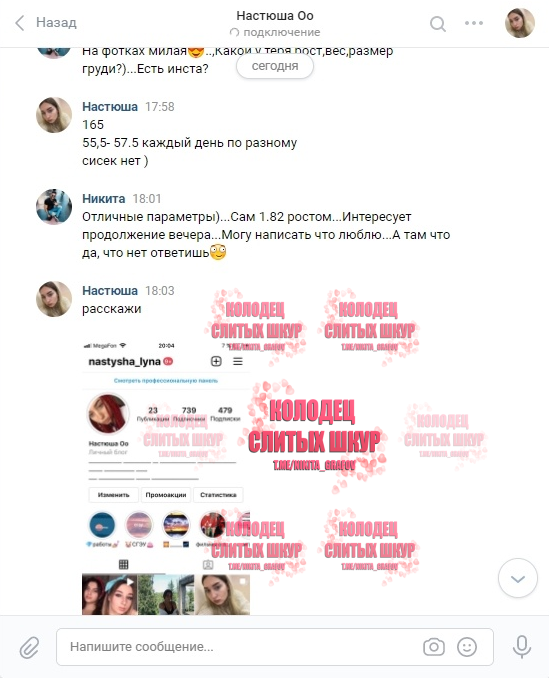Open chat title Настюша Оо in header

(x=275, y=16)
